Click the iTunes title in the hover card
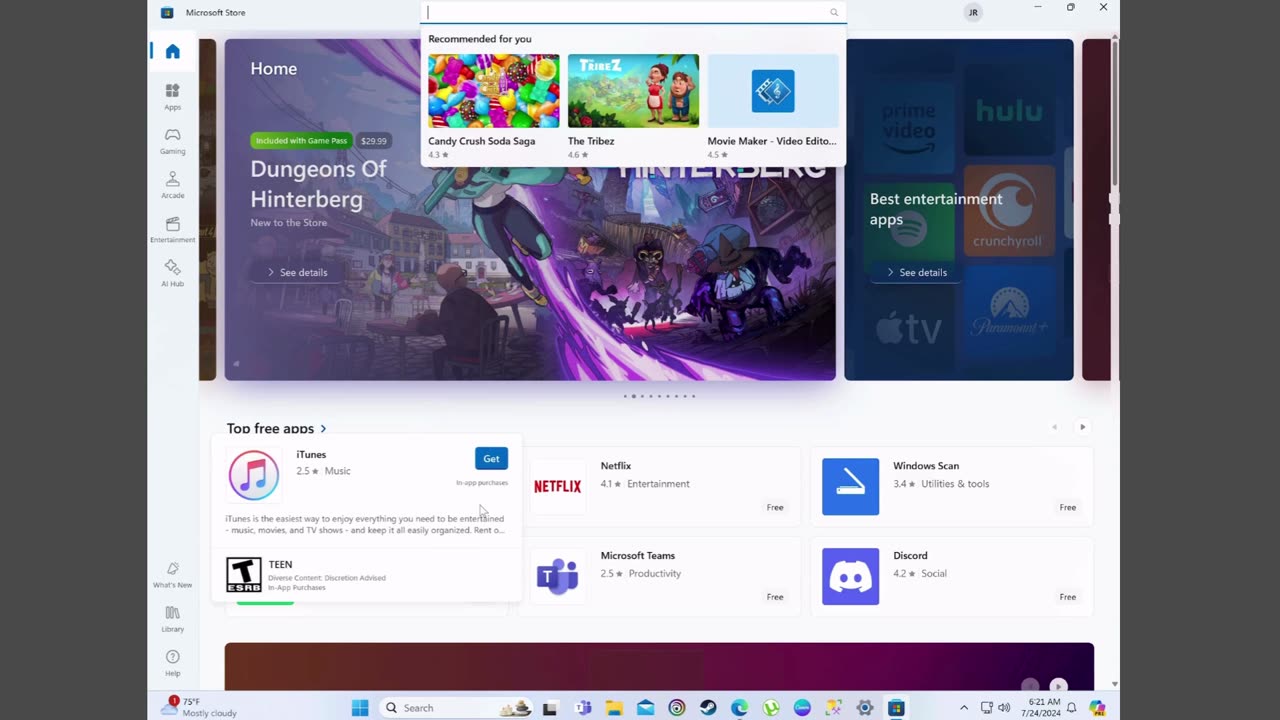This screenshot has height=720, width=1280. [x=311, y=454]
